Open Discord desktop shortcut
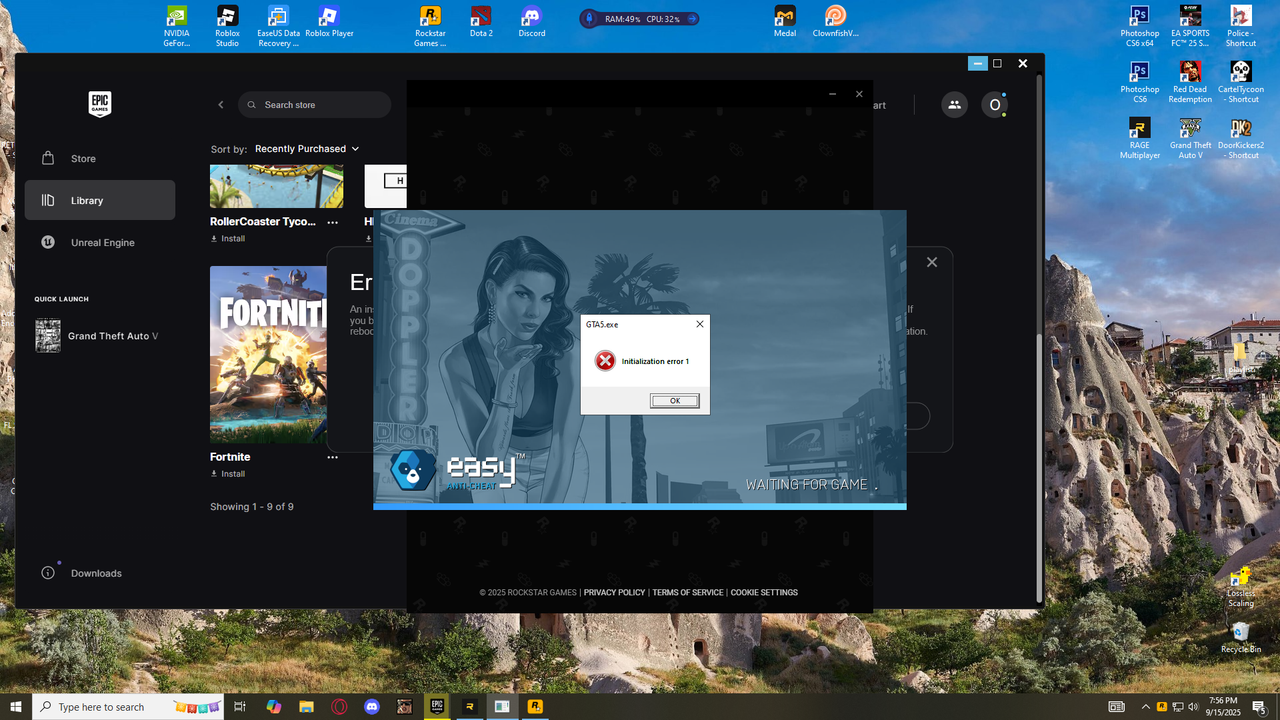This screenshot has width=1280, height=720. tap(532, 22)
